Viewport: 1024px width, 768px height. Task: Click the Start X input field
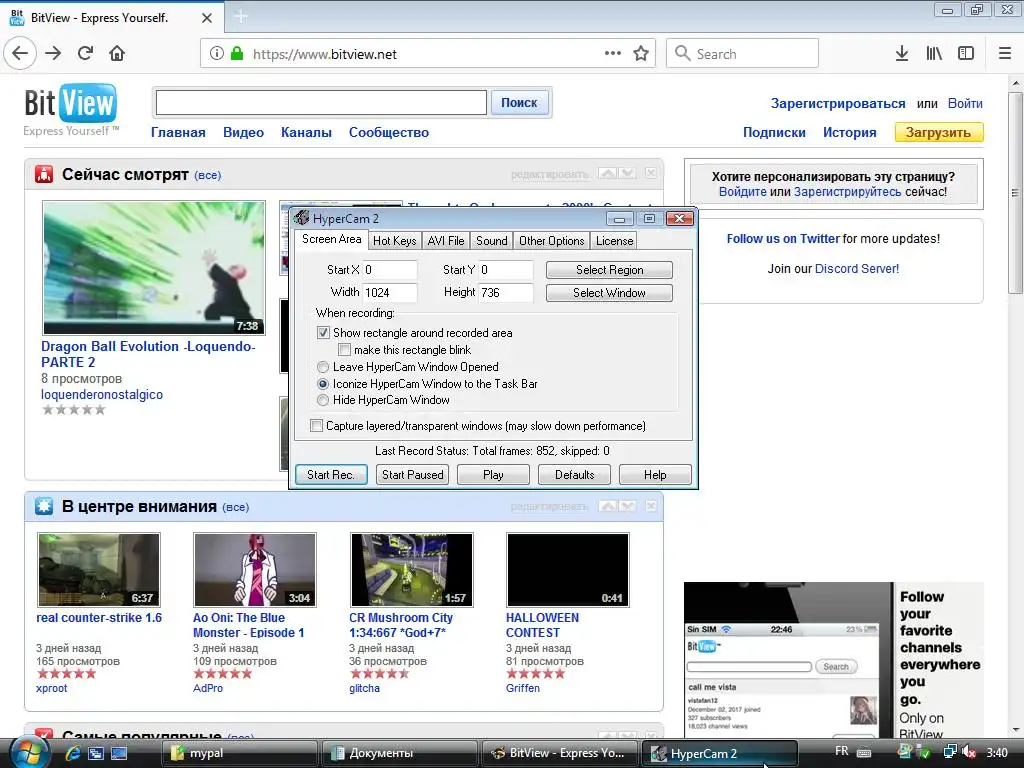[x=390, y=270]
